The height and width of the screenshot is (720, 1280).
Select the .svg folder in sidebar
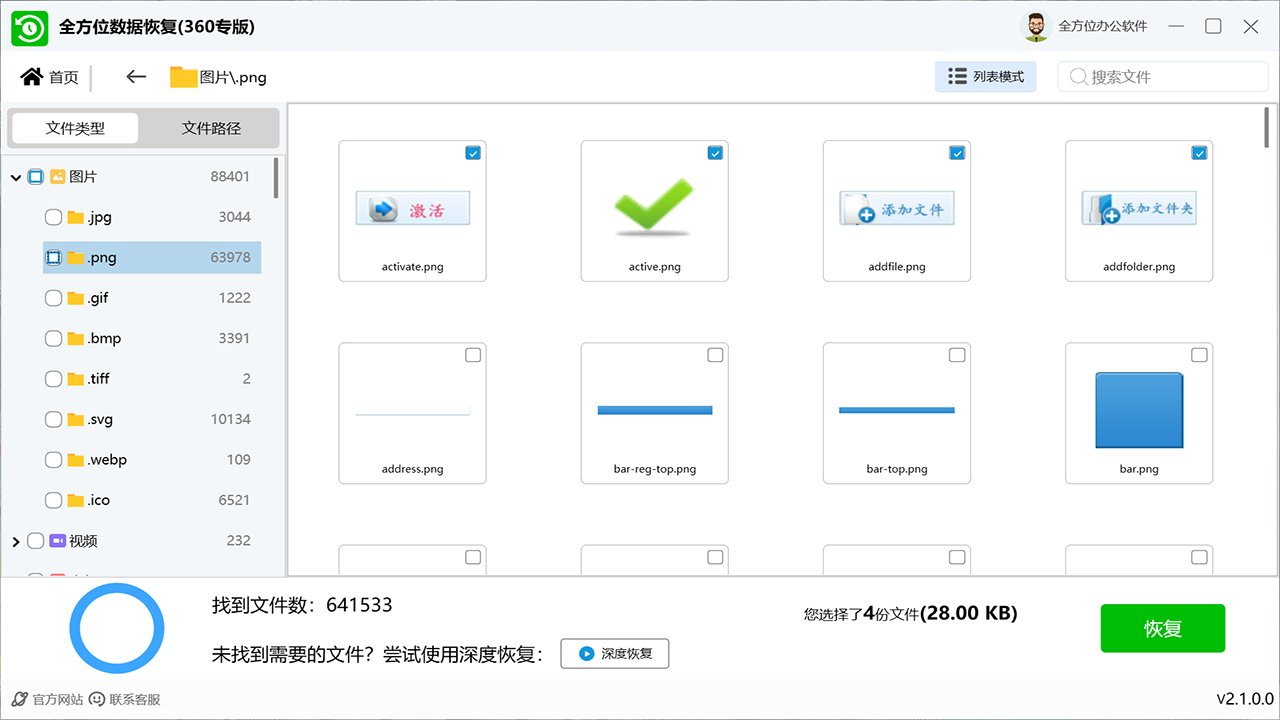100,419
